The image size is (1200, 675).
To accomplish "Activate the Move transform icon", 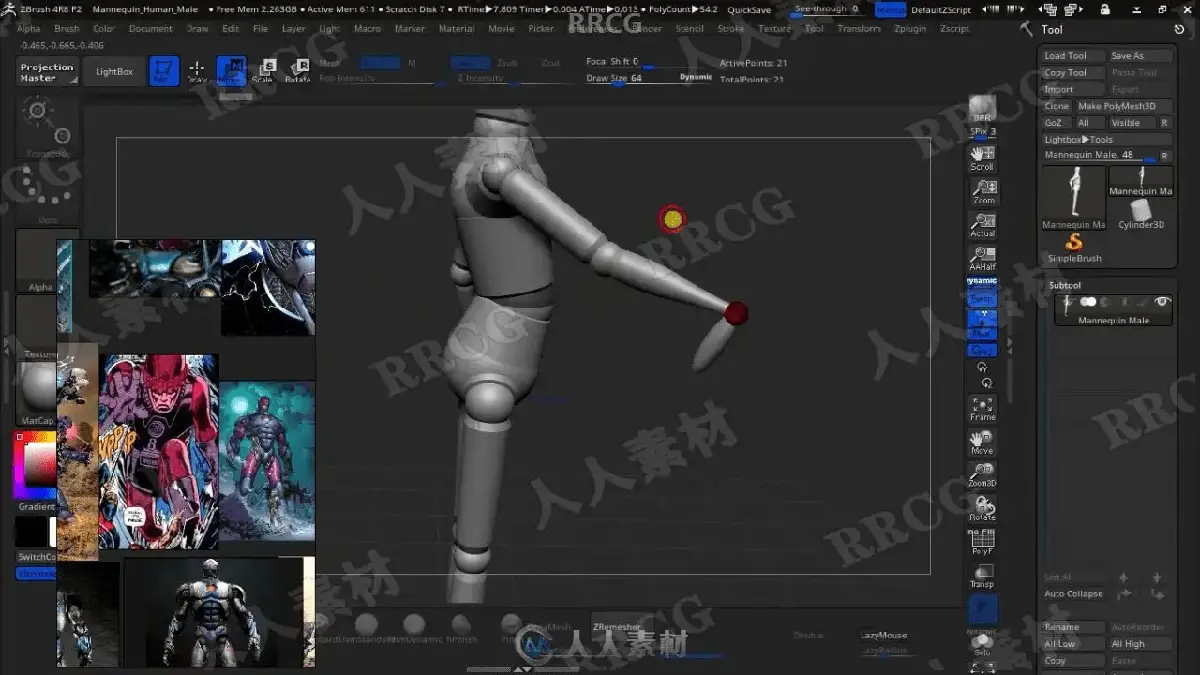I will pos(232,70).
